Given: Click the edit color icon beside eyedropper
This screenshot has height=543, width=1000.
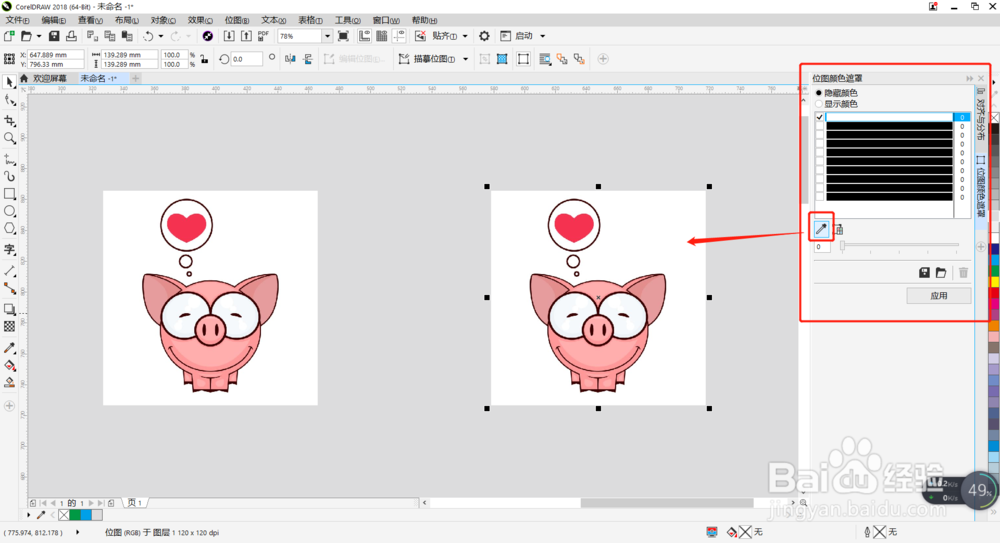Looking at the screenshot, I should point(839,229).
